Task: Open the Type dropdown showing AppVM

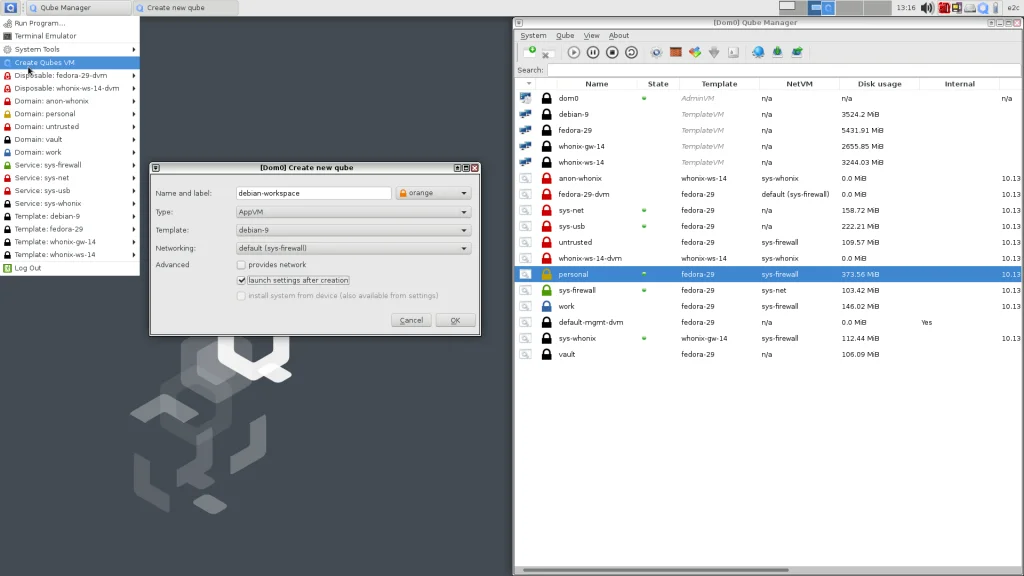Action: (353, 212)
